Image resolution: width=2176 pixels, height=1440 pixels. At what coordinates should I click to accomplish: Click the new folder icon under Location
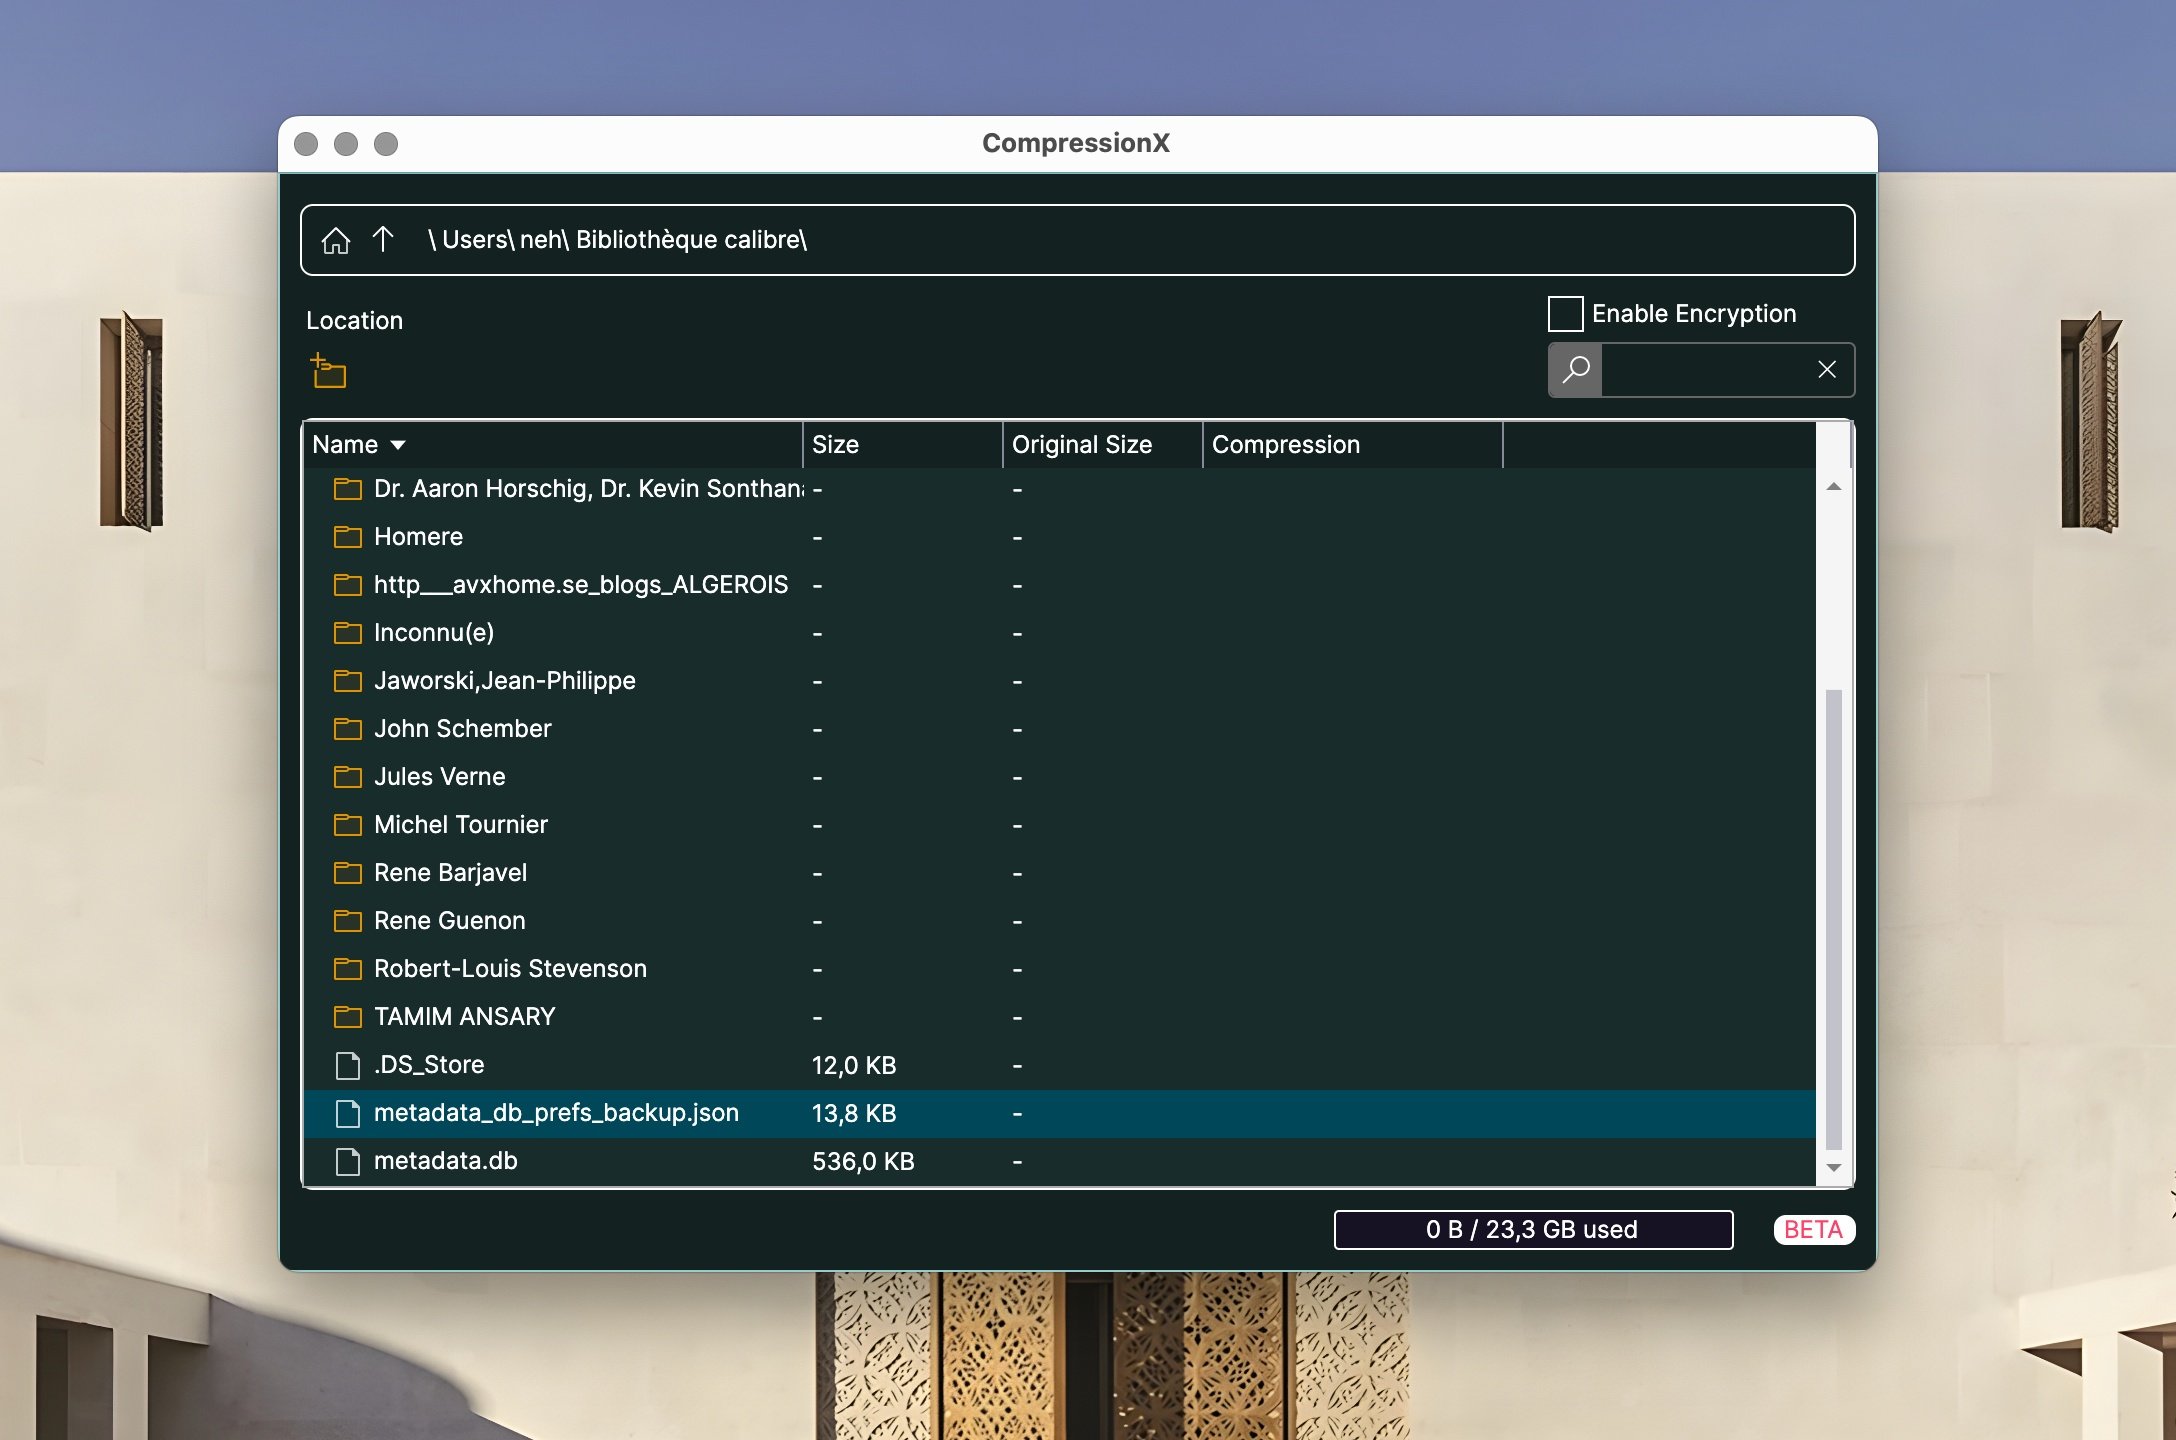pos(328,371)
